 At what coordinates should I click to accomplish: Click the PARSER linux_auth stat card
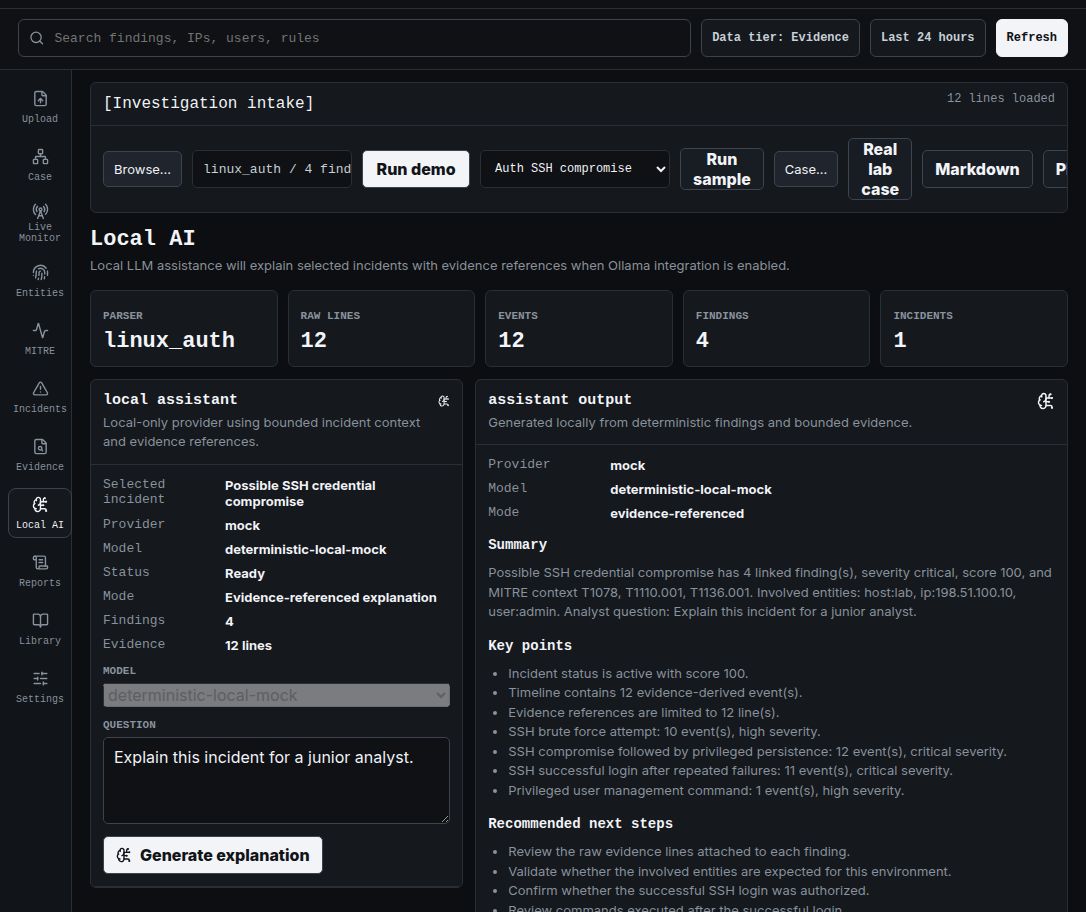(184, 328)
